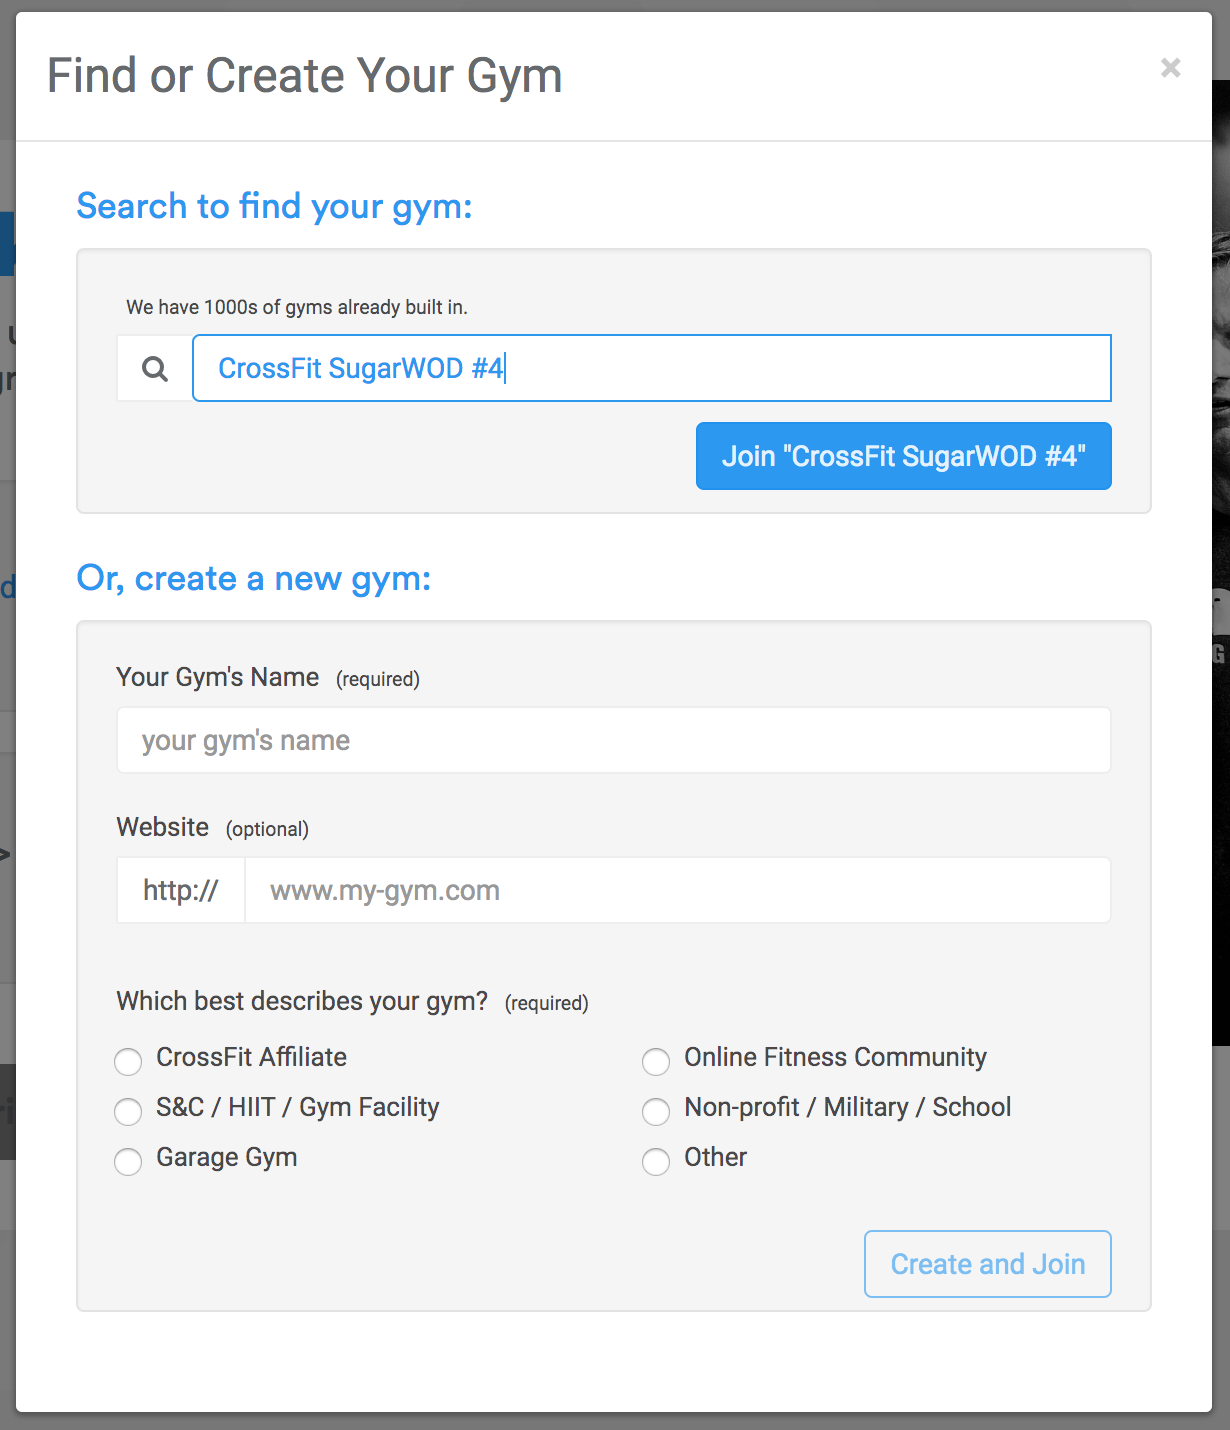Click the "Website" field label
The image size is (1230, 1430).
(x=163, y=828)
